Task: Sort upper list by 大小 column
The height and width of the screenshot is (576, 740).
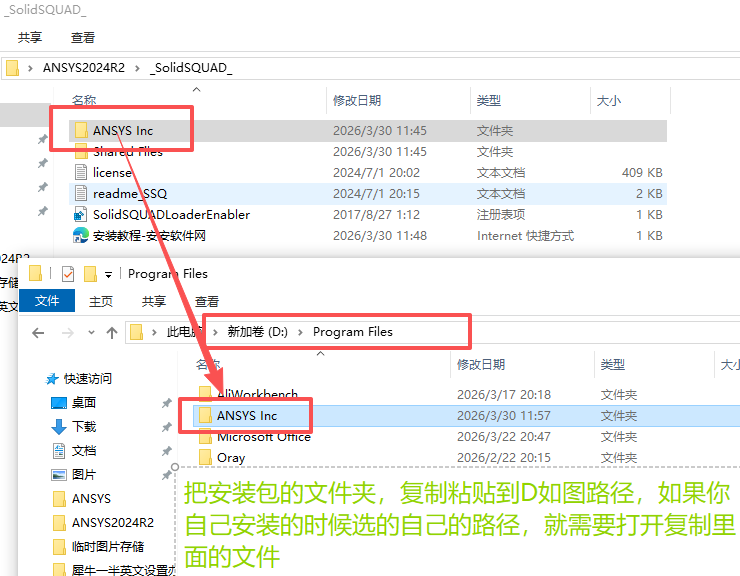Action: [x=609, y=101]
